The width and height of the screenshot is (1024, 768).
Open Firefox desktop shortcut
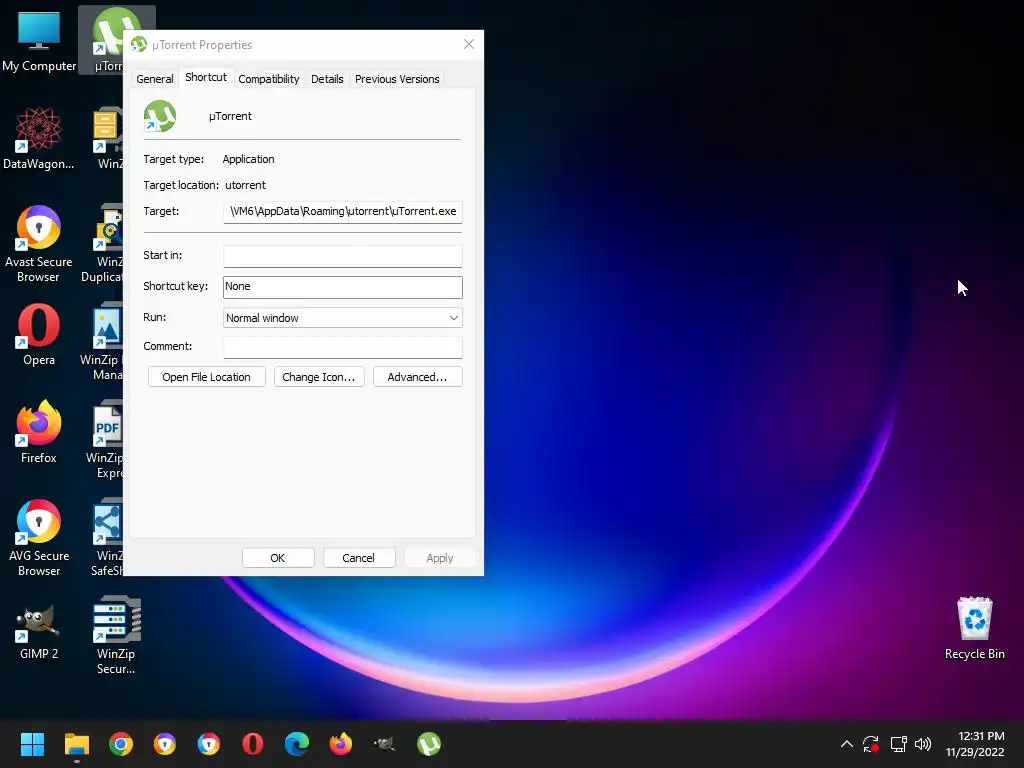(39, 432)
